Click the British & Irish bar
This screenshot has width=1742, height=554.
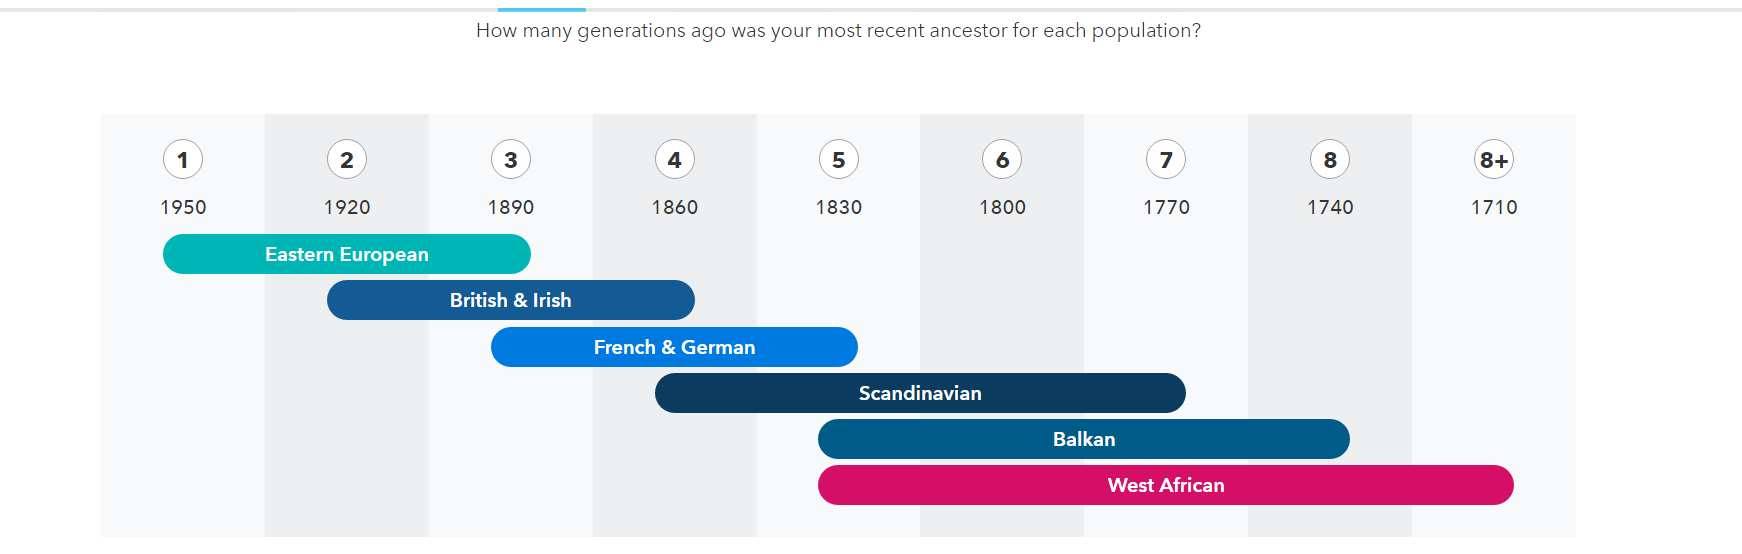pyautogui.click(x=511, y=300)
